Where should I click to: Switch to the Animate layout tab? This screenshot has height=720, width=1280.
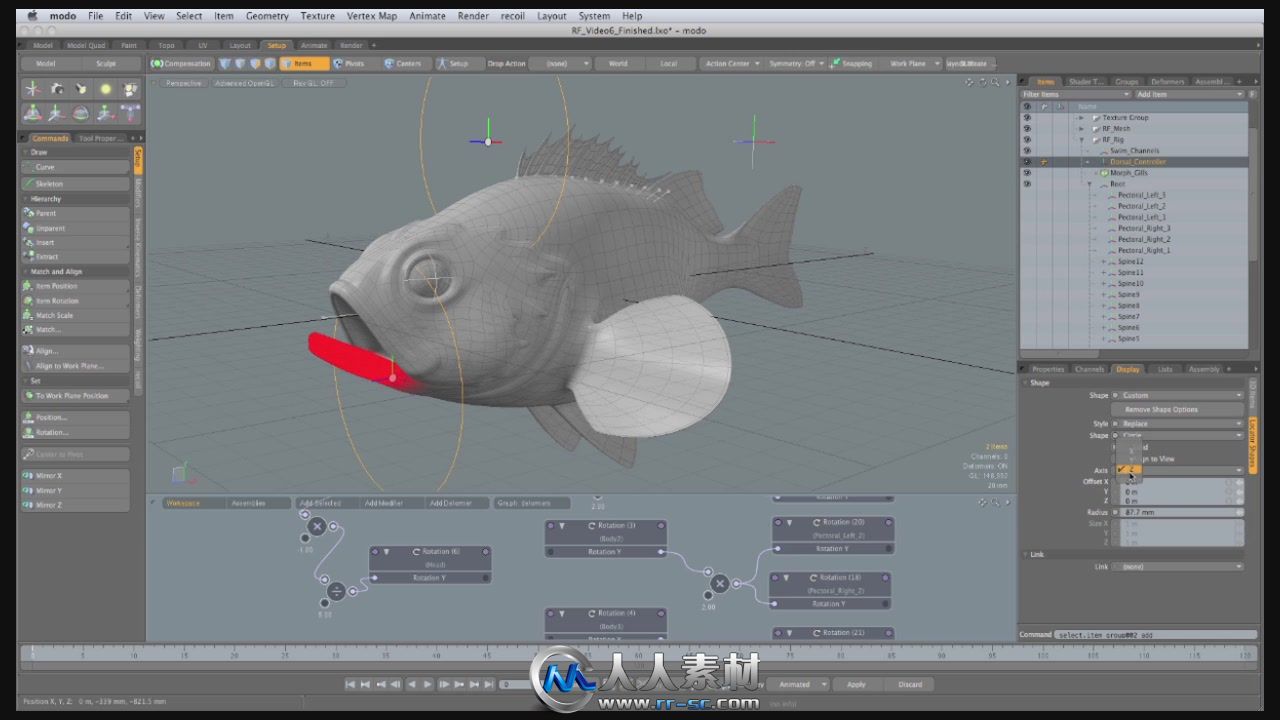(x=314, y=45)
